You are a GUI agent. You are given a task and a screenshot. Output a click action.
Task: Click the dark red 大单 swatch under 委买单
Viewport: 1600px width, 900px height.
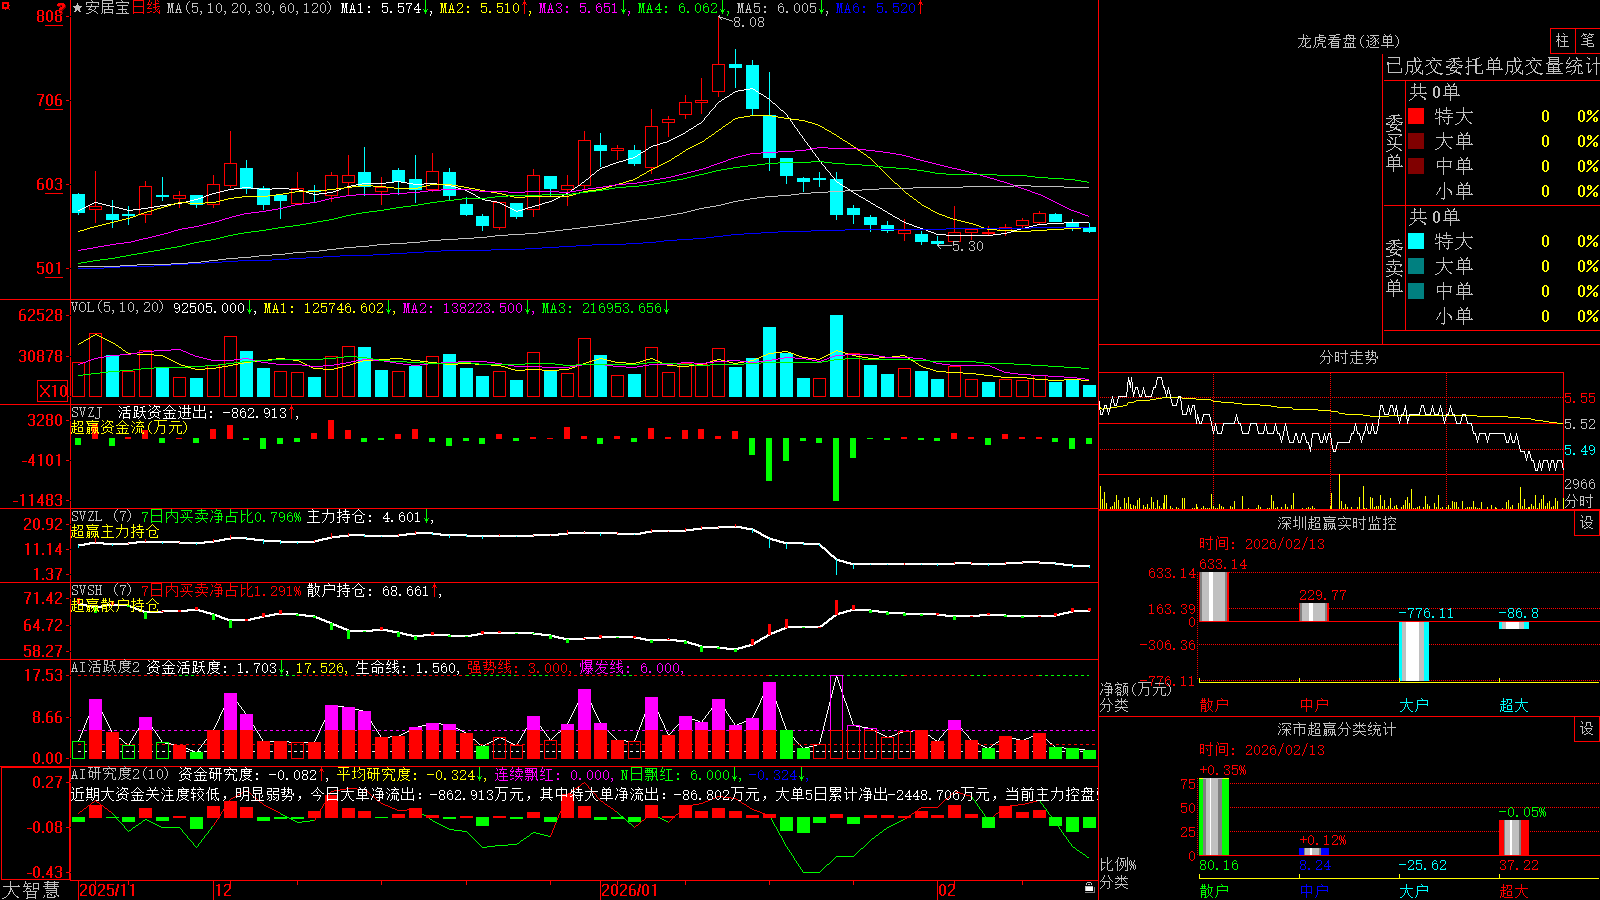click(x=1416, y=141)
